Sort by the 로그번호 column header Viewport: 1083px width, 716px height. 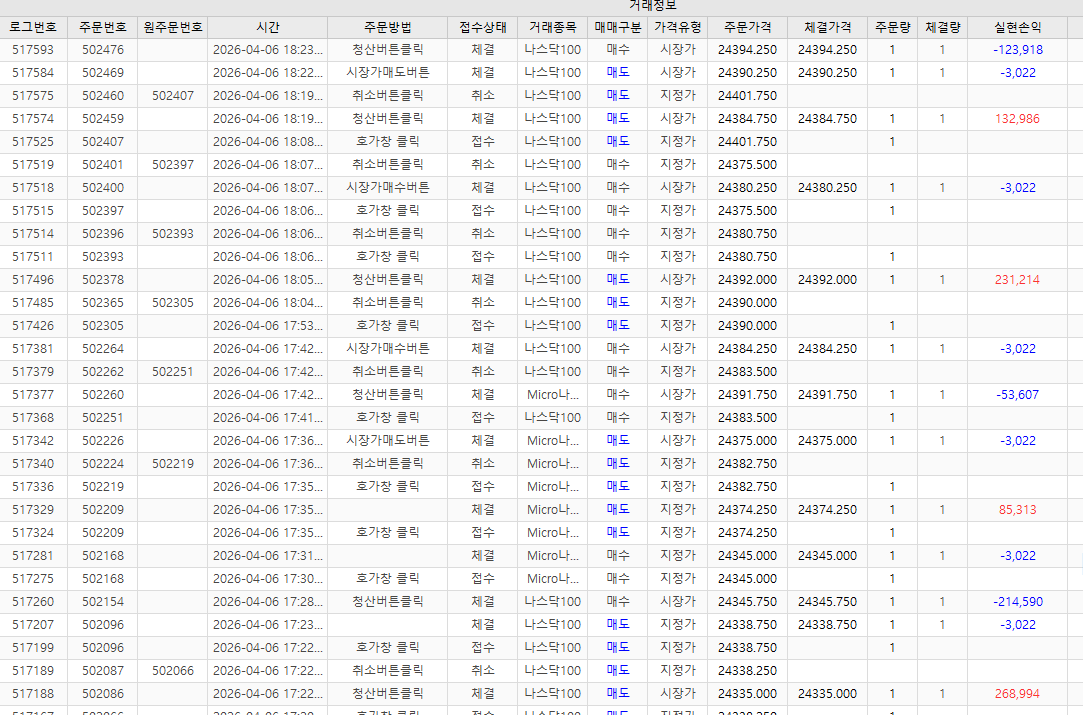[33, 28]
